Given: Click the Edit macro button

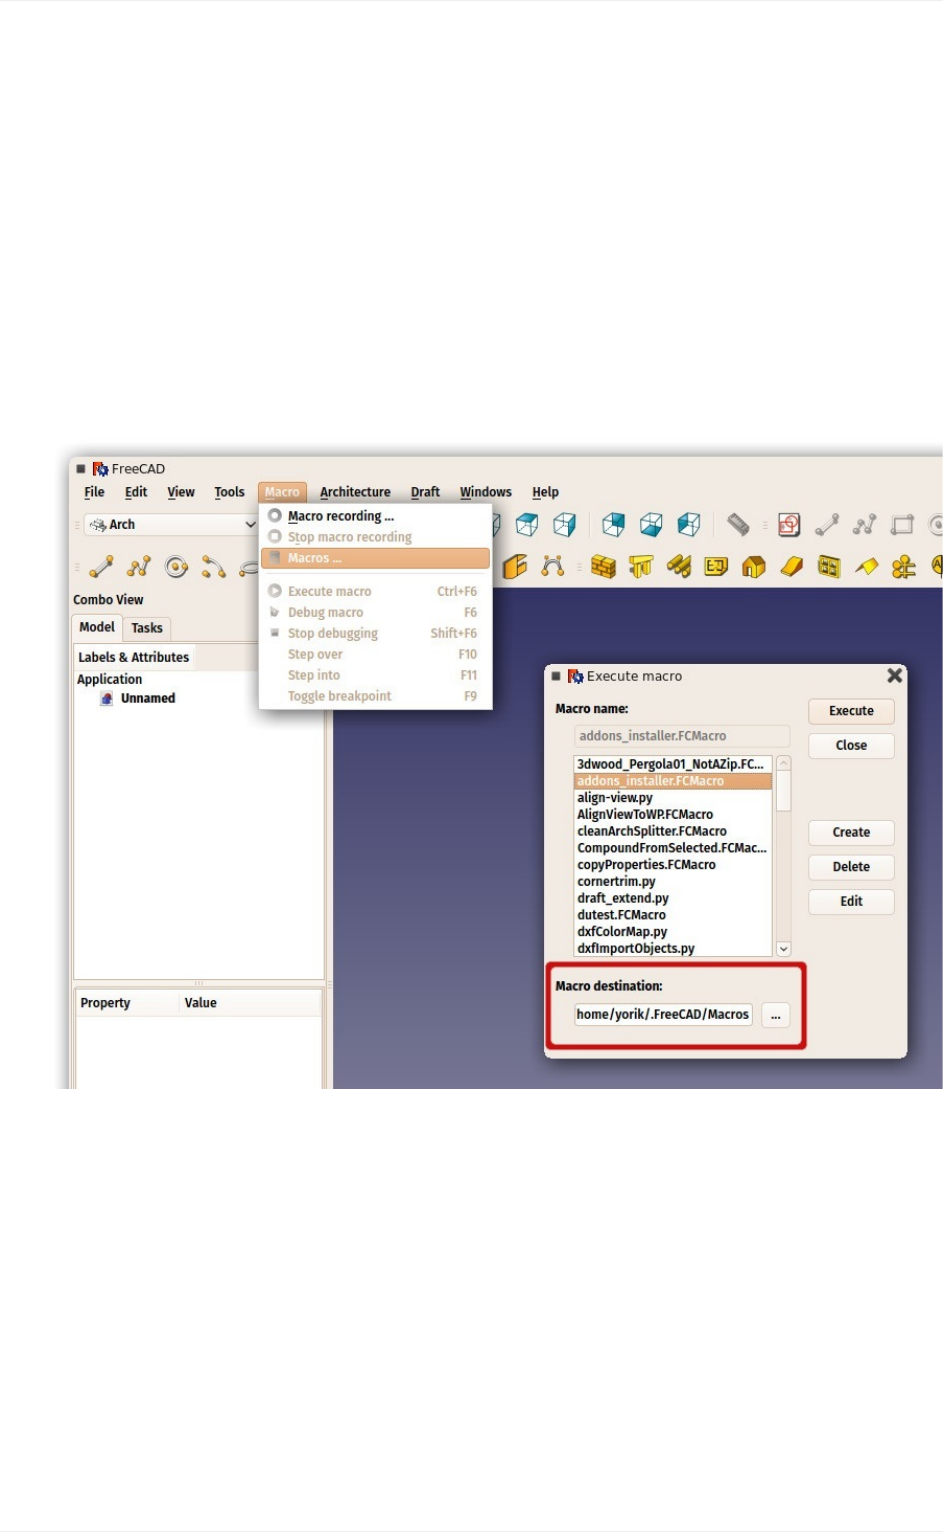Looking at the screenshot, I should pyautogui.click(x=851, y=901).
